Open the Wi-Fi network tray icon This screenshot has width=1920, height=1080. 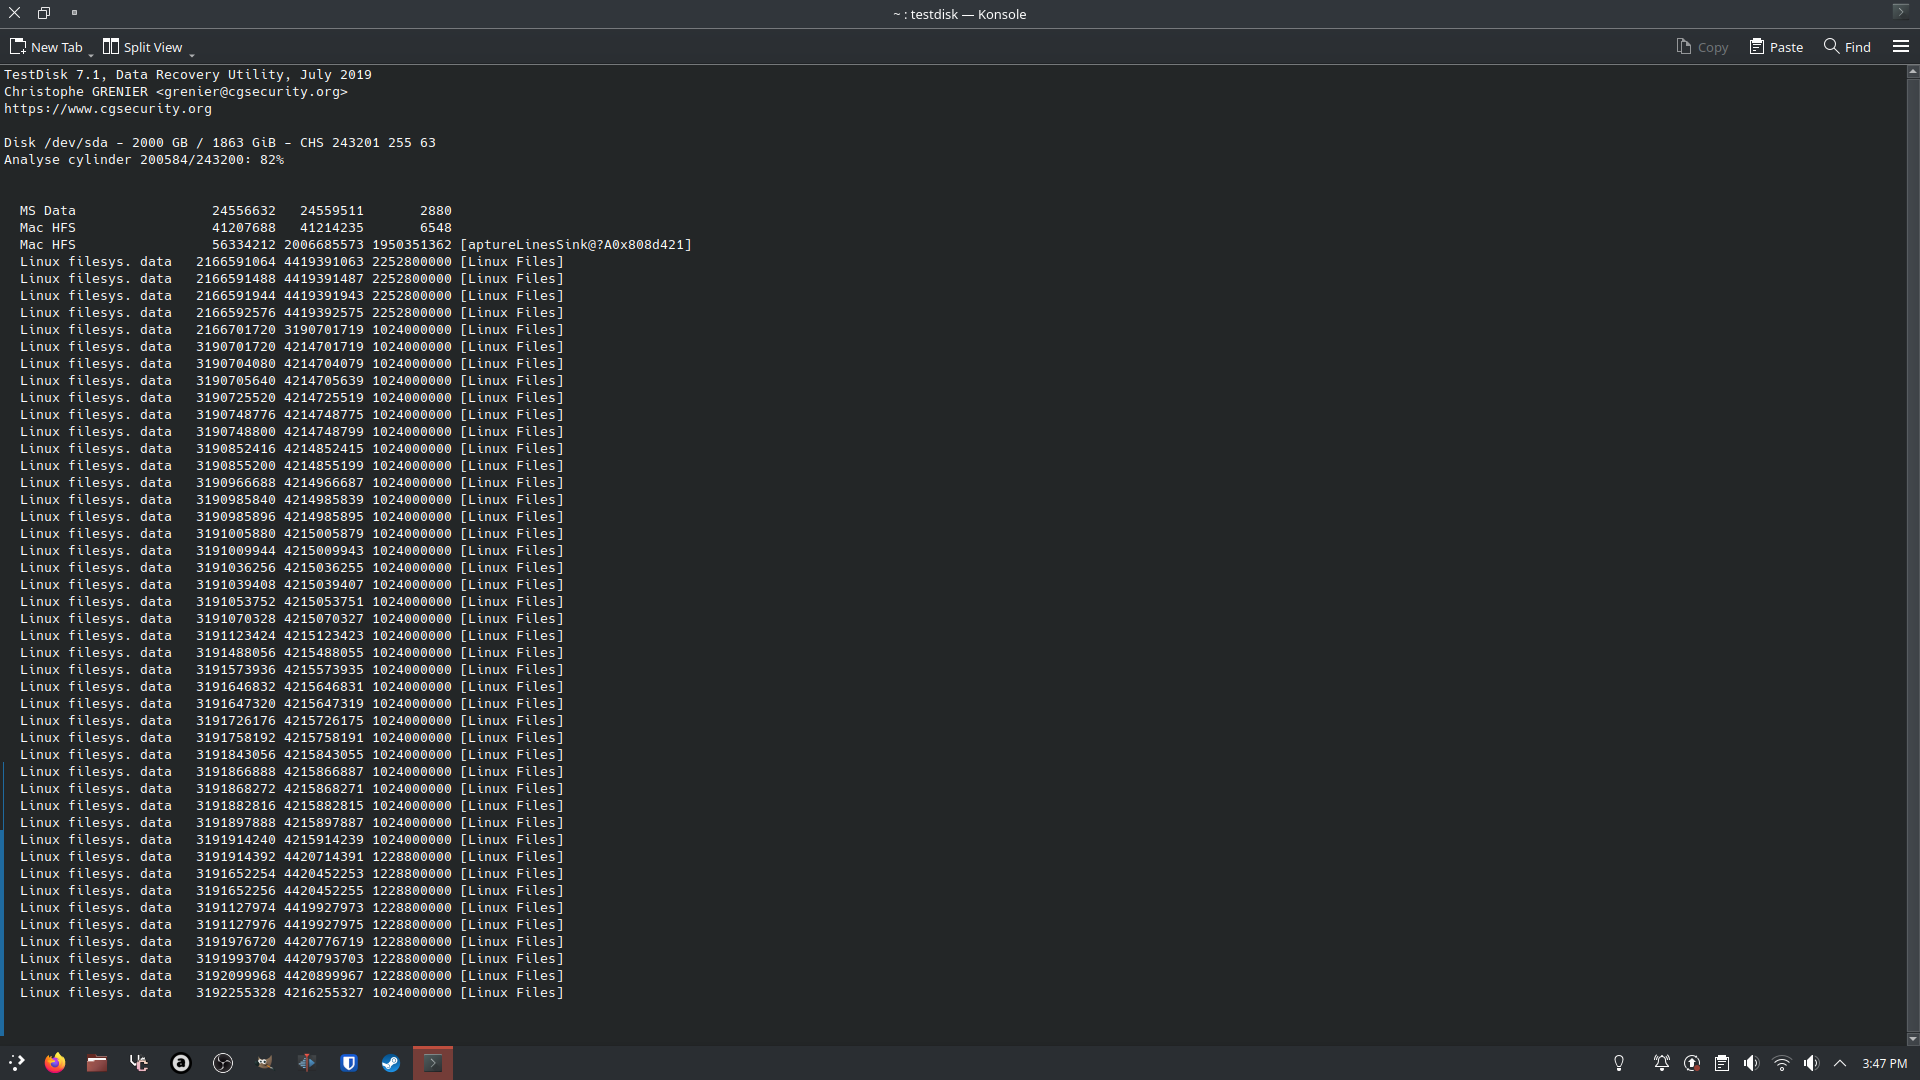pyautogui.click(x=1781, y=1063)
